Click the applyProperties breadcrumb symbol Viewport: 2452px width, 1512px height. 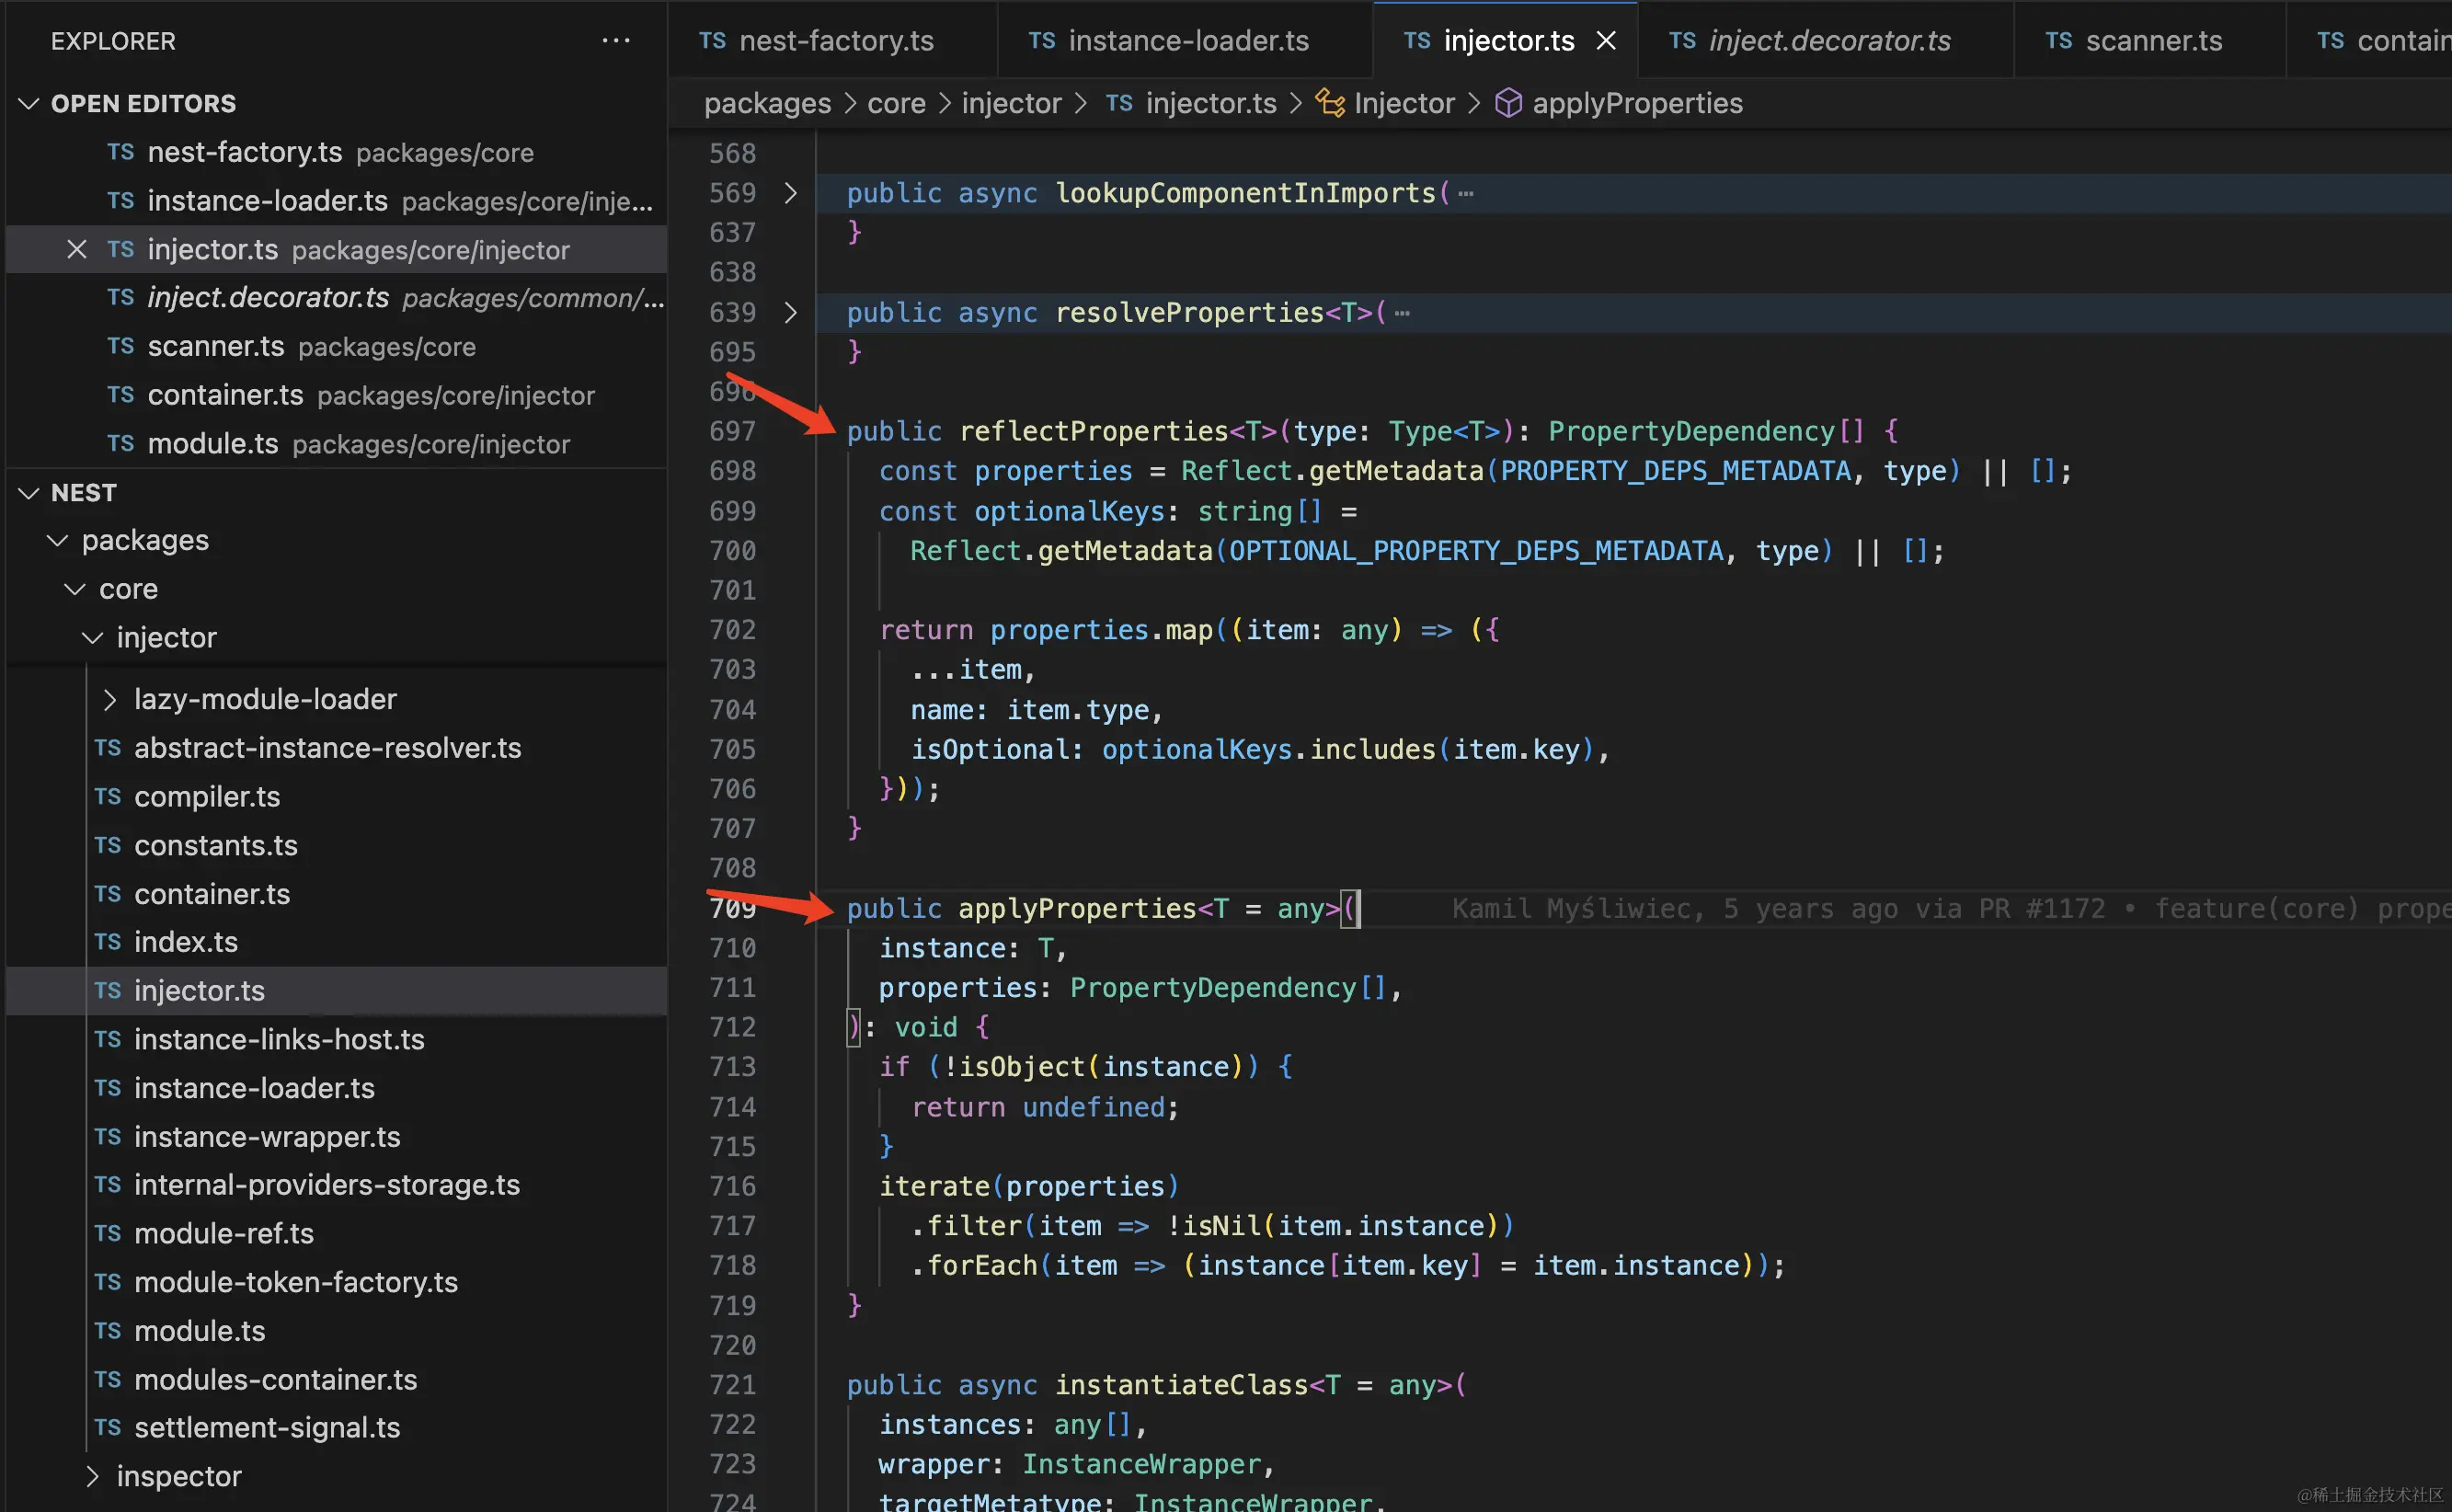[1637, 103]
